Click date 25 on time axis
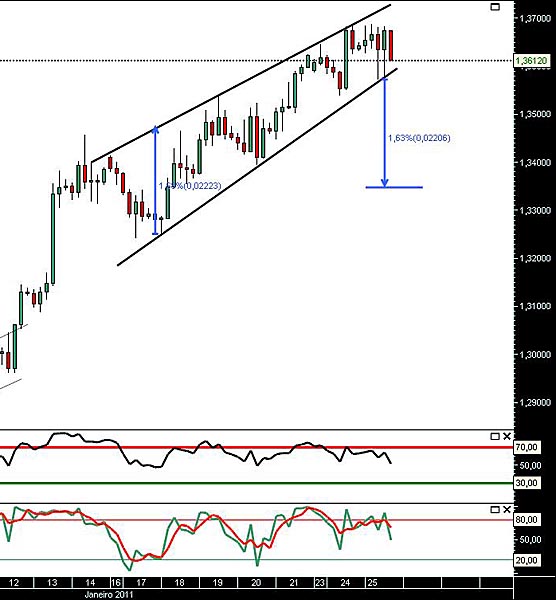556x600 pixels. click(372, 582)
